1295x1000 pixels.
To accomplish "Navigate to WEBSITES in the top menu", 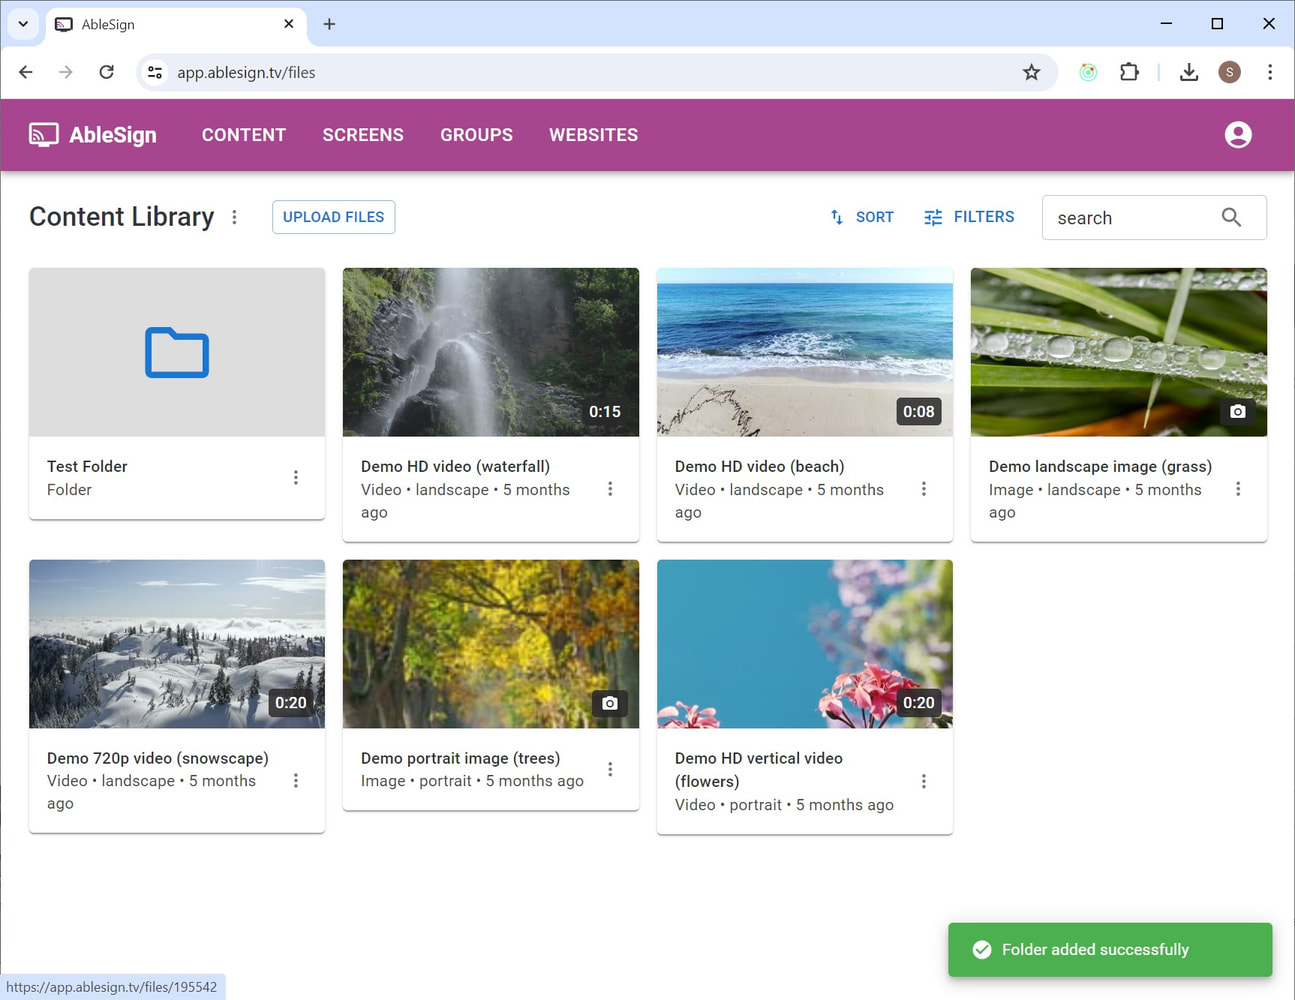I will (593, 135).
